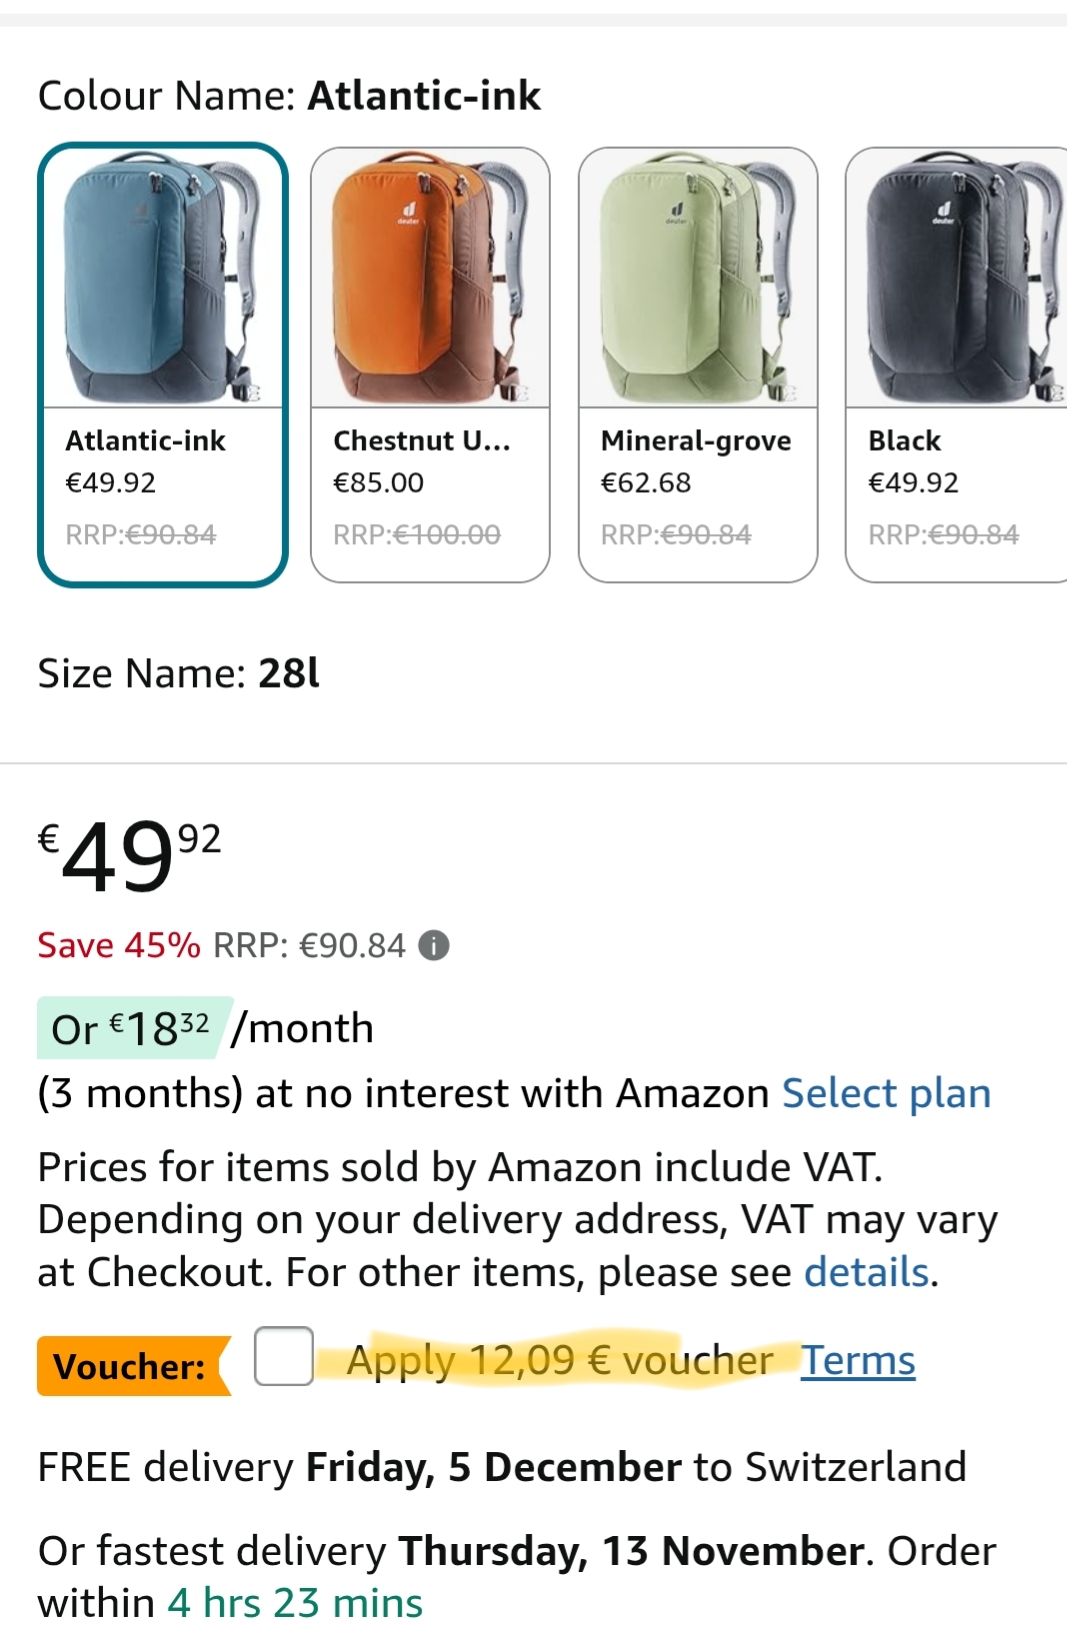Screen dimensions: 1067x1643
Task: Choose the Mineral-grove green backpack image
Action: [x=697, y=277]
